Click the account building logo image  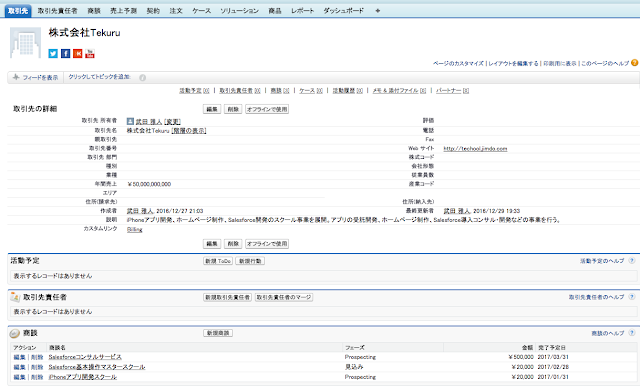25,42
